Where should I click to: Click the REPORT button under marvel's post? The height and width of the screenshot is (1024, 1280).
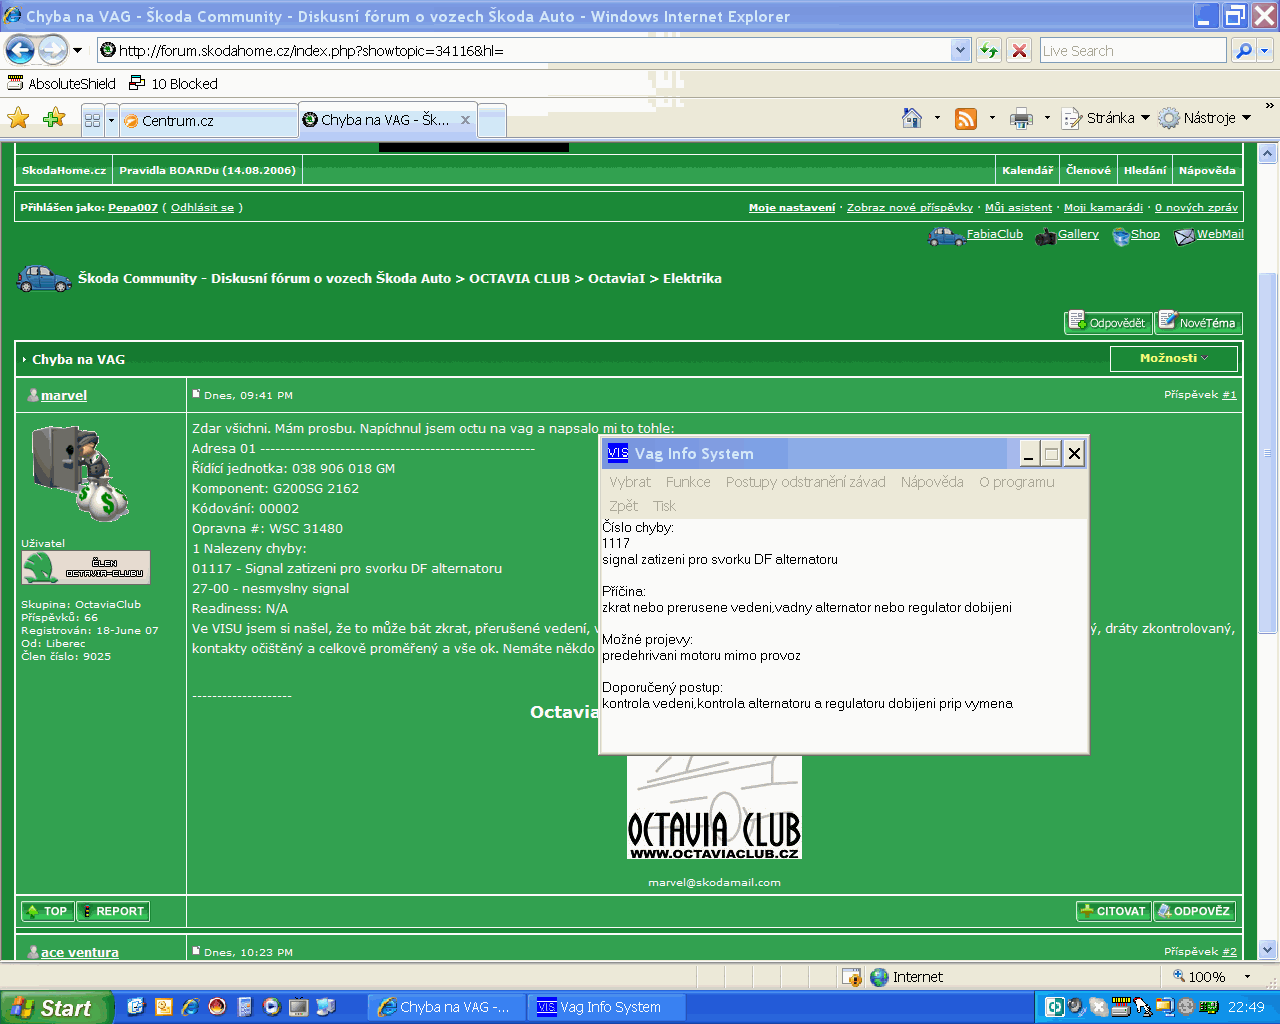pos(113,911)
